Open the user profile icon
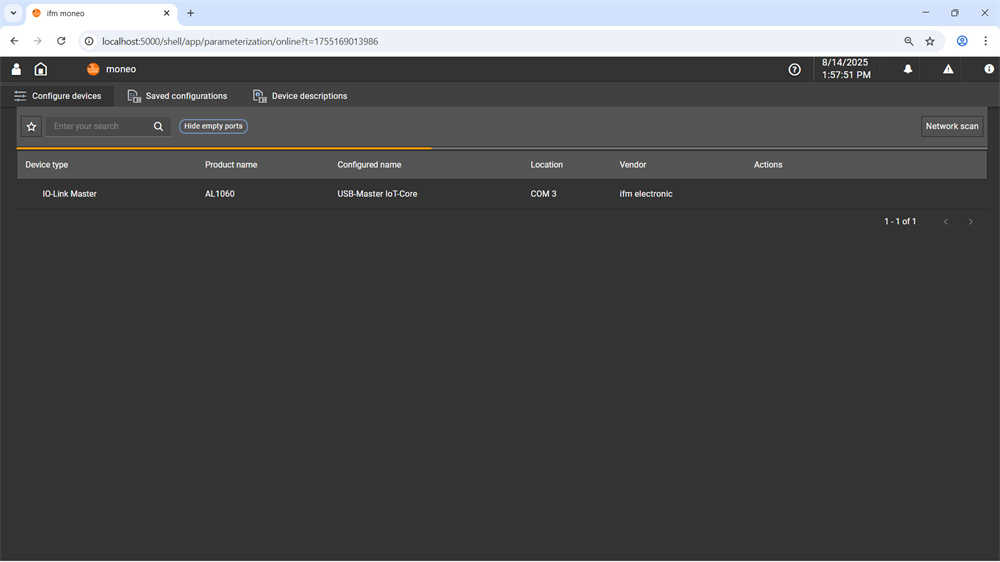 (16, 69)
